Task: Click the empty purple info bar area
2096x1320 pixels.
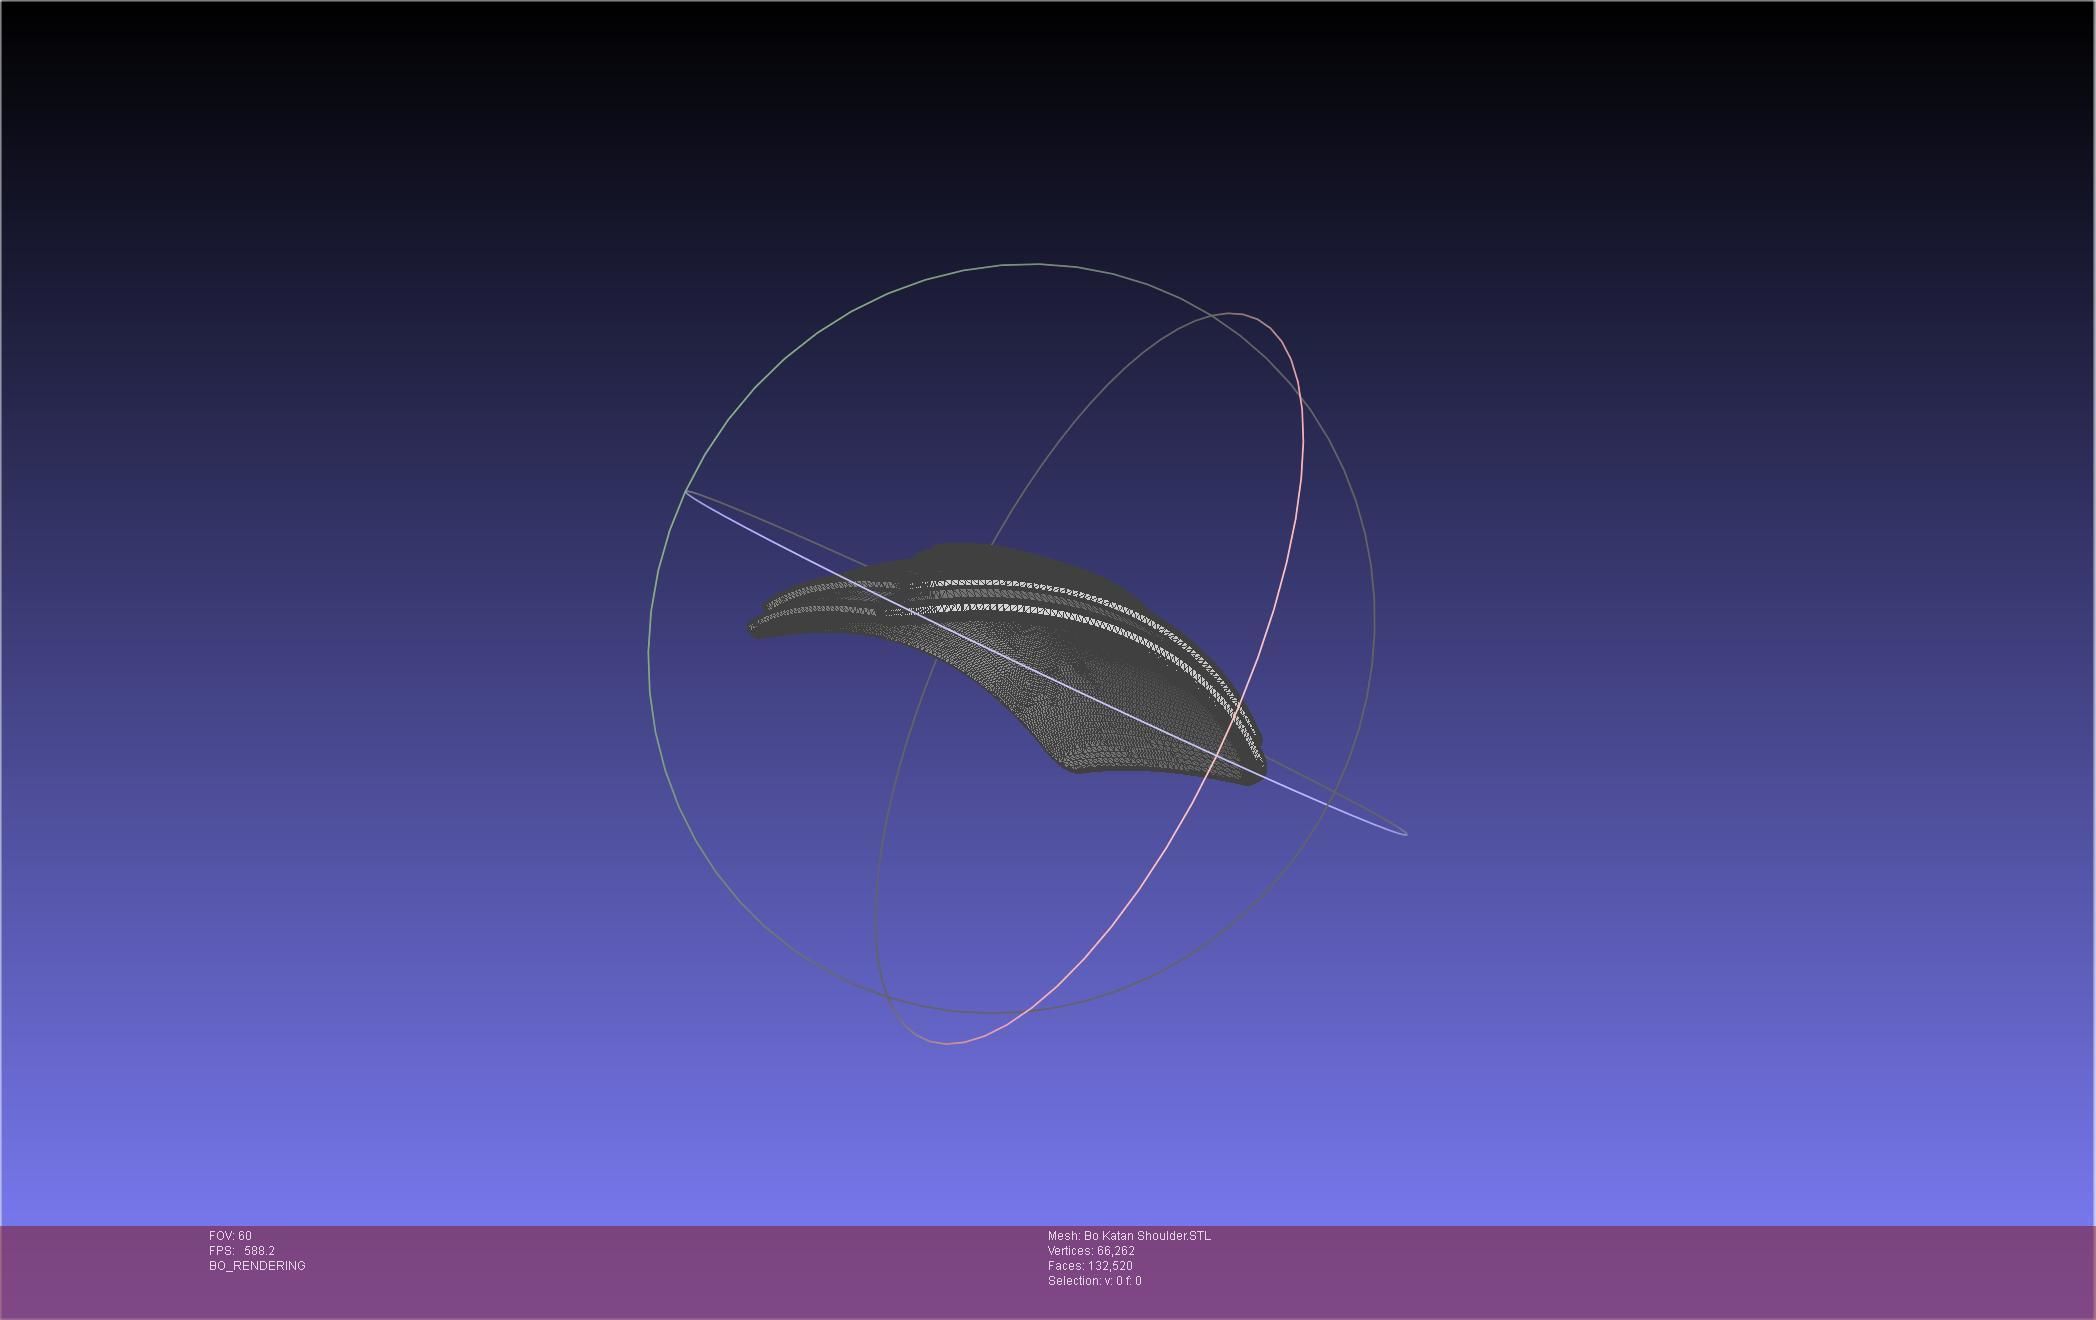Action: (1600, 1270)
